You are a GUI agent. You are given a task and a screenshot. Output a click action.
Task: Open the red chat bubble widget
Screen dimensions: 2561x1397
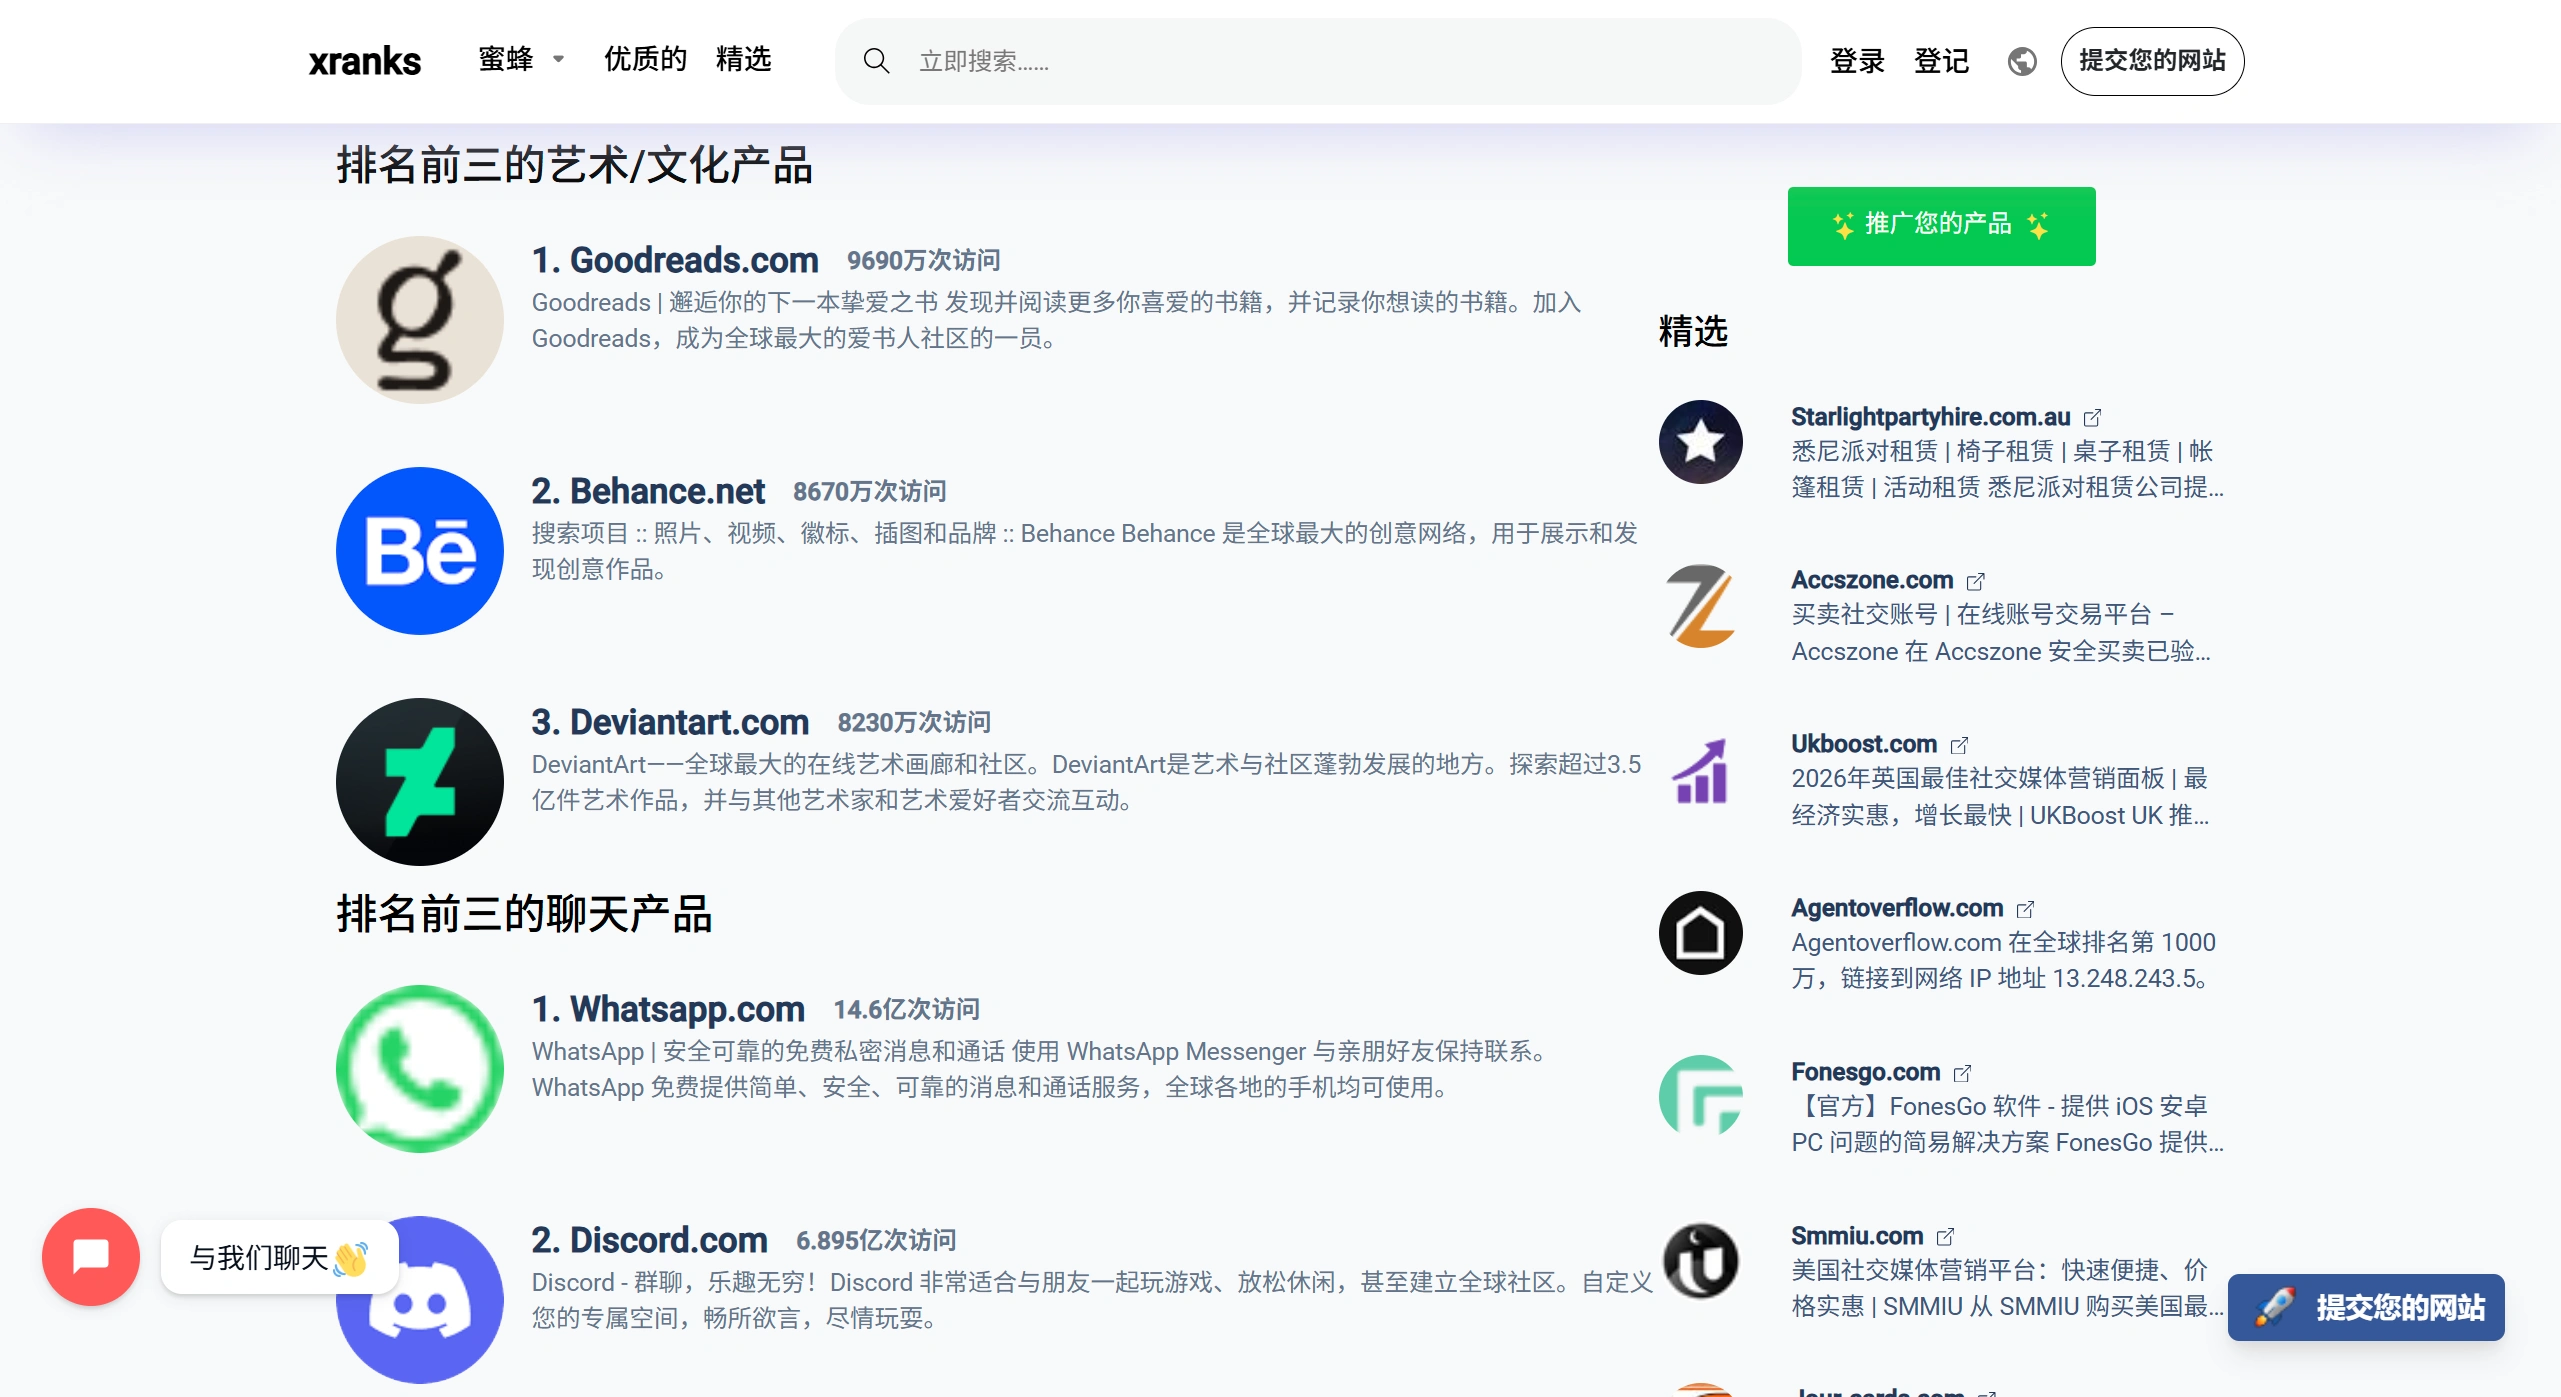[x=91, y=1257]
